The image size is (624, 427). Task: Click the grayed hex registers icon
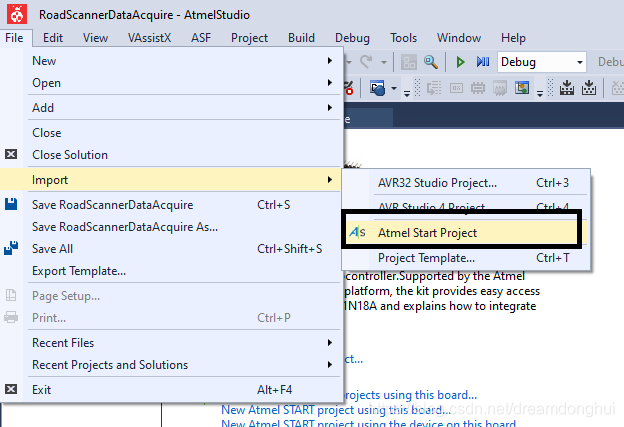pos(456,88)
